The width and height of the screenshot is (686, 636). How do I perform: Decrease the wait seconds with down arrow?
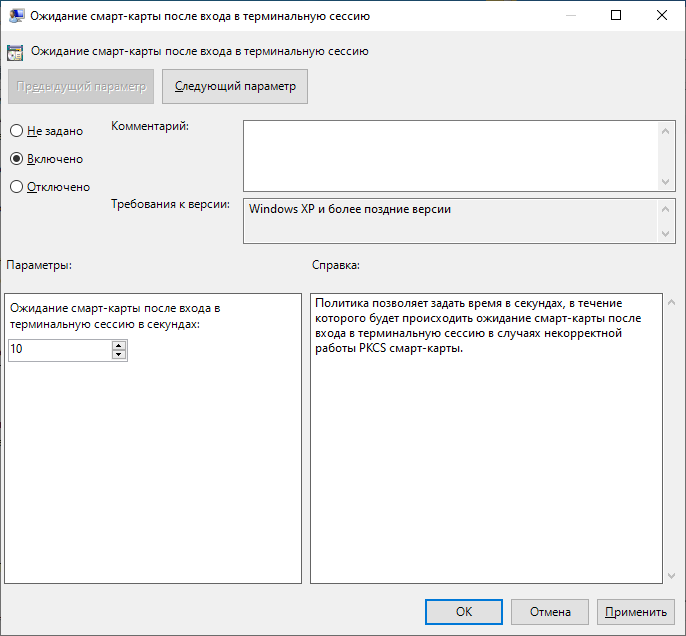click(x=119, y=355)
